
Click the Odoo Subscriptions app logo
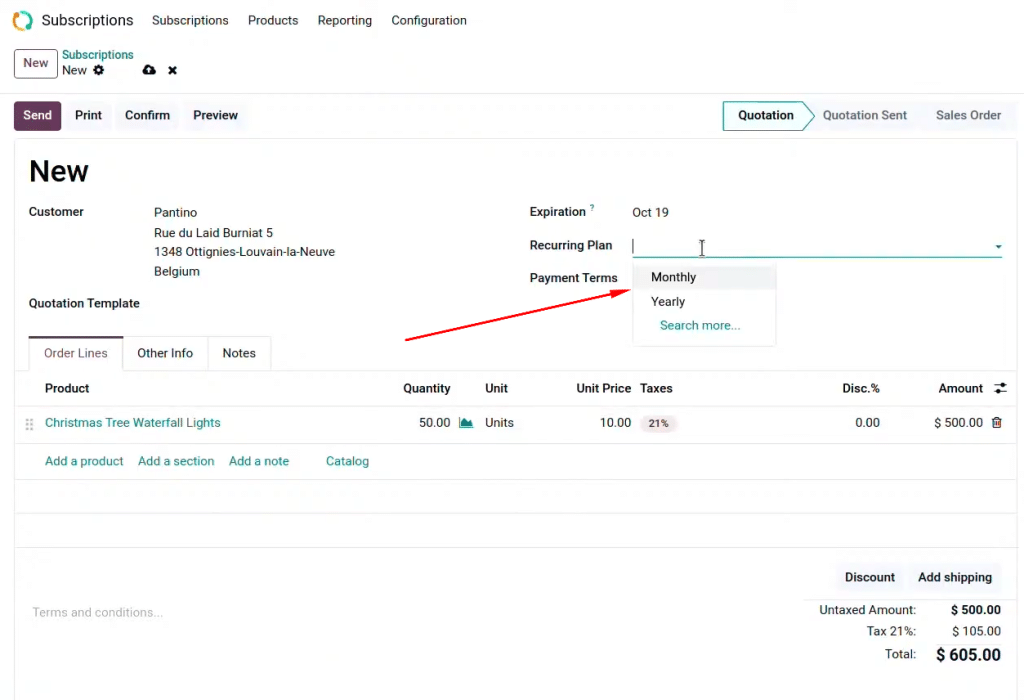click(x=22, y=20)
